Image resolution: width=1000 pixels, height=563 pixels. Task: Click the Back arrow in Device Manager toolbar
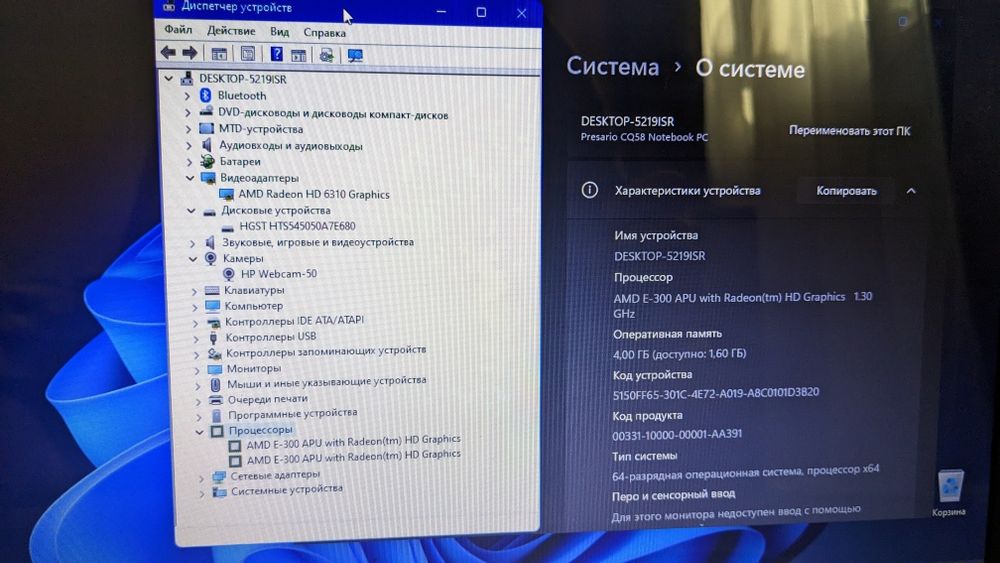tap(168, 53)
